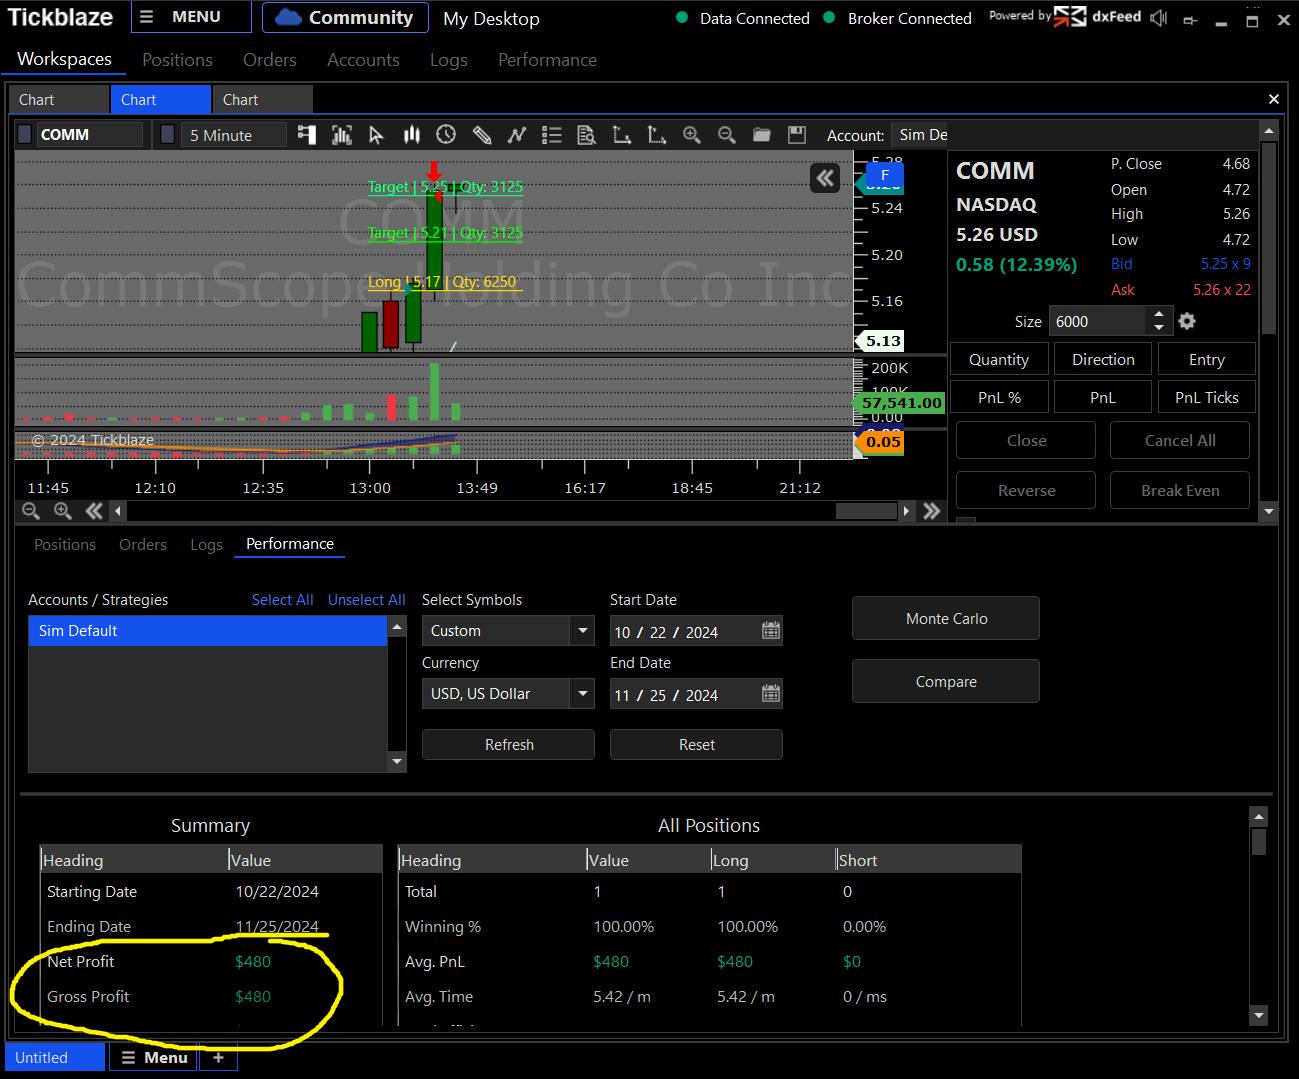Zoom in chart timeline bottom magnifier
This screenshot has height=1079, width=1299.
click(62, 511)
